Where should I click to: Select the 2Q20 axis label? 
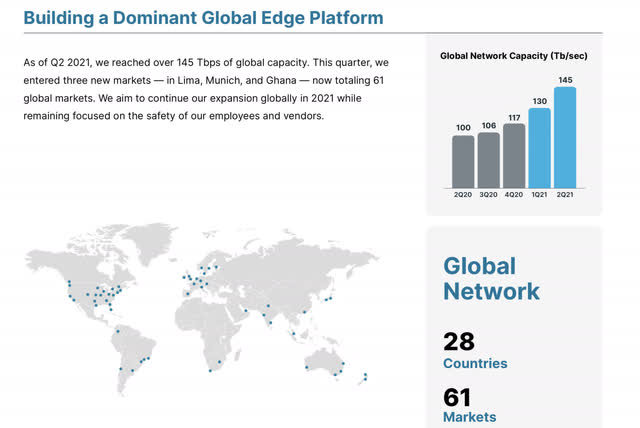[x=463, y=194]
